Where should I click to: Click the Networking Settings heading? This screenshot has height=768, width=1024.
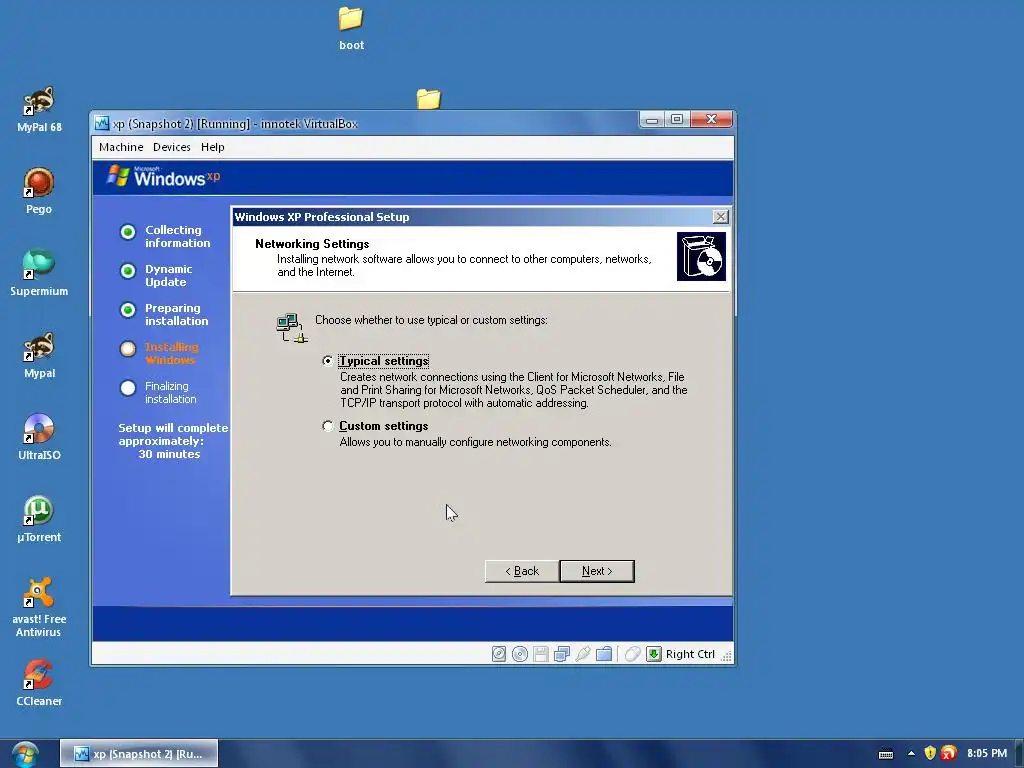(312, 244)
